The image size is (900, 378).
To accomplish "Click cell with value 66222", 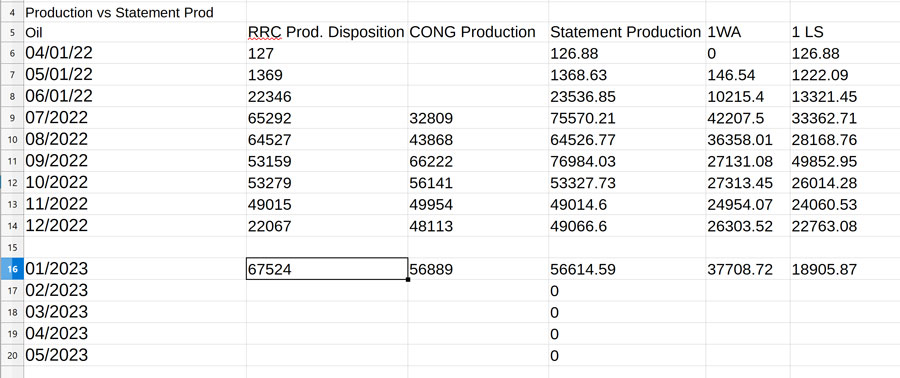I will [478, 161].
